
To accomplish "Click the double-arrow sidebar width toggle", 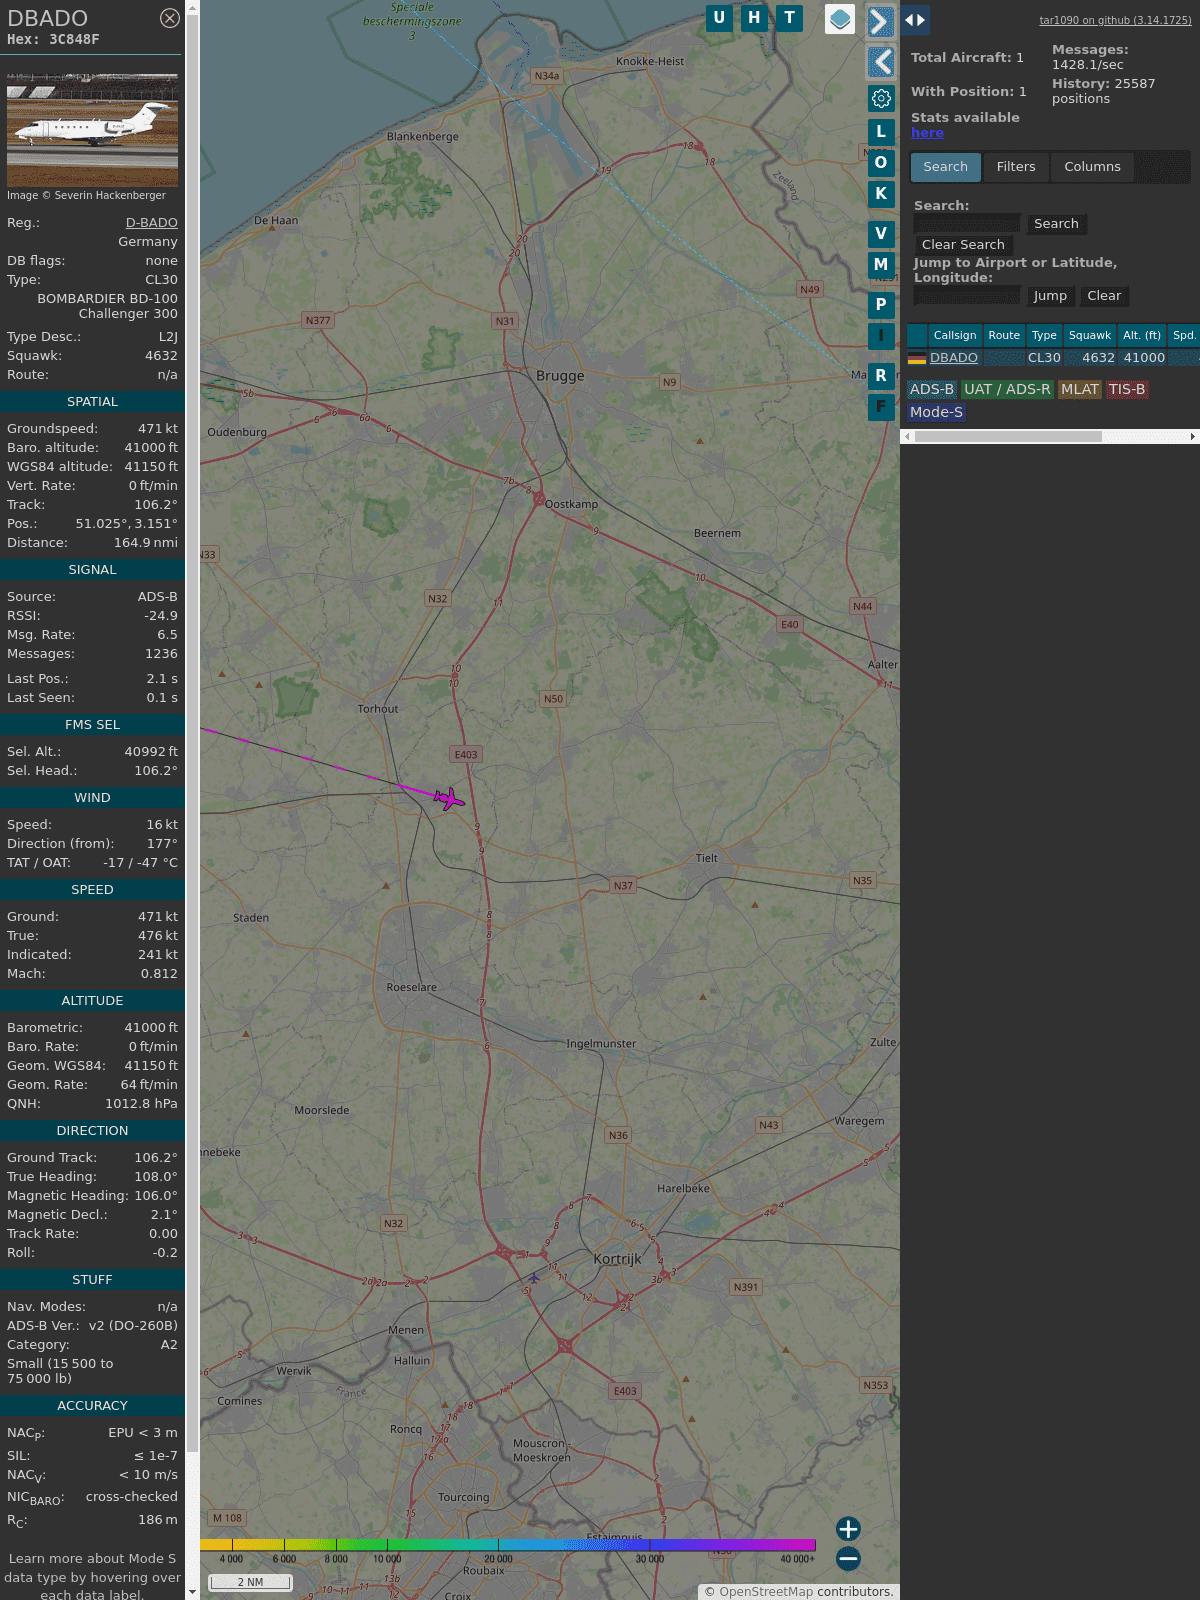I will [x=915, y=20].
